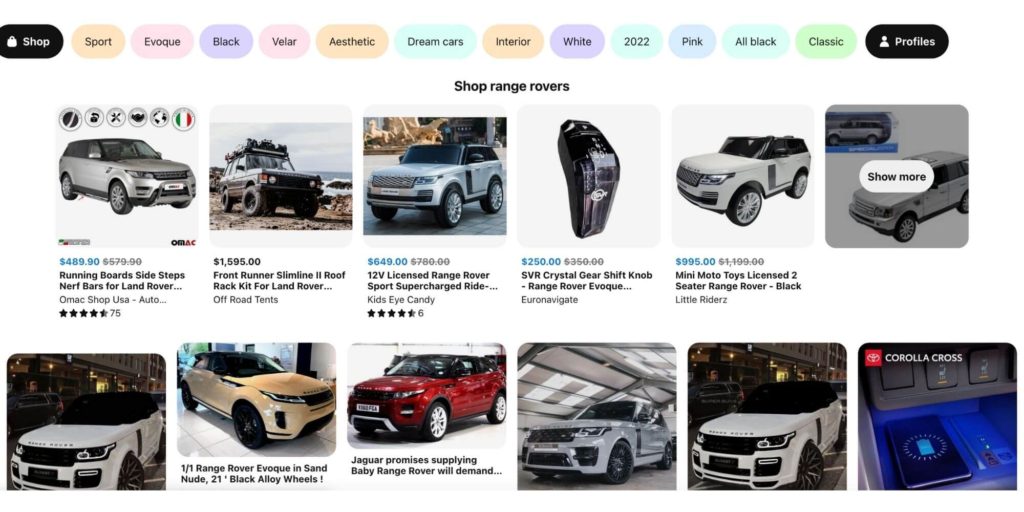This screenshot has width=1024, height=512.
Task: Click the star rating under 12V Licensed Range Rover
Action: (391, 313)
